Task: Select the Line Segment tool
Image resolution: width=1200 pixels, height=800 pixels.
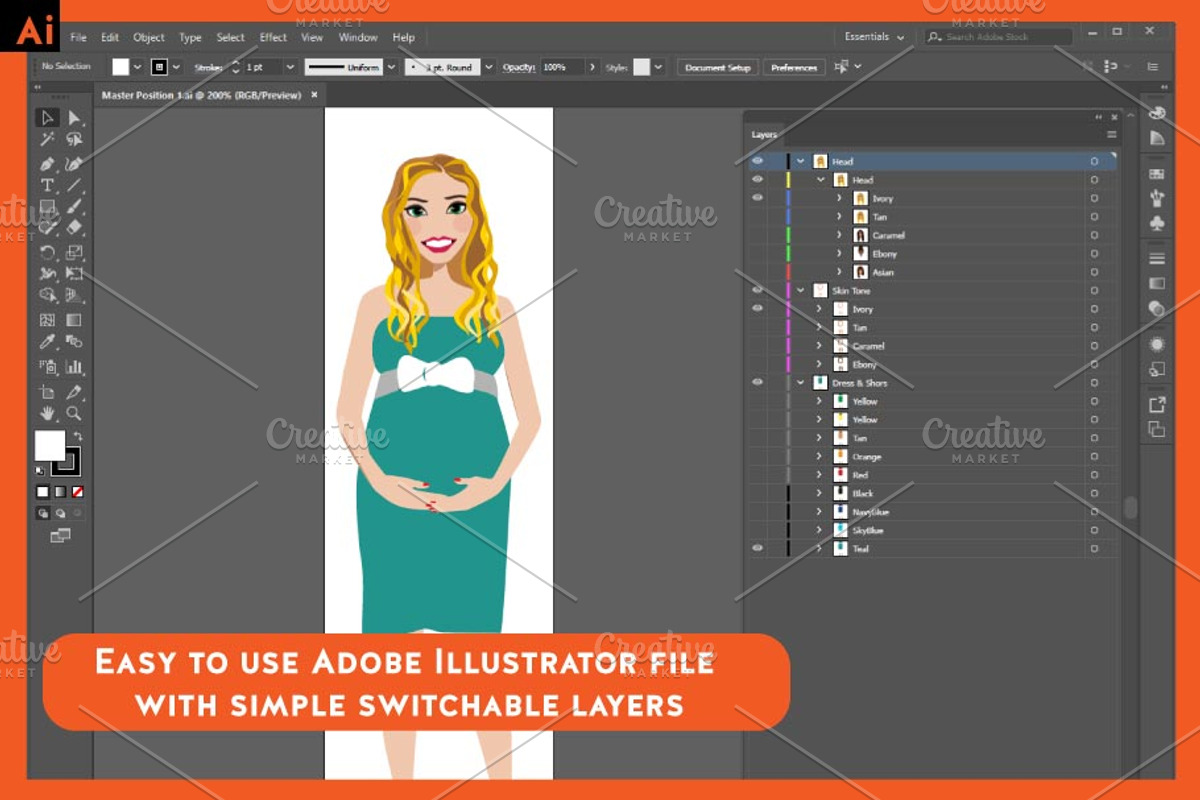Action: point(74,185)
